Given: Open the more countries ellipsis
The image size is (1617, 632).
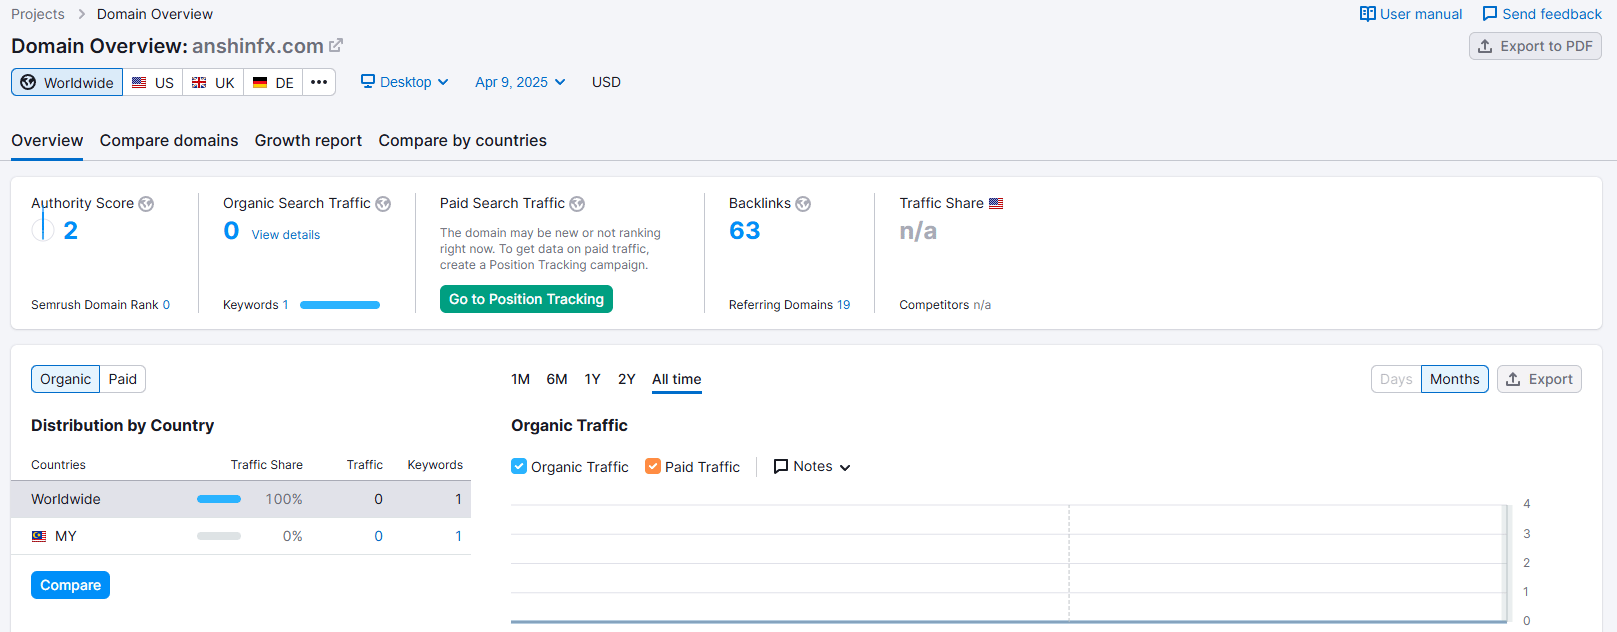Looking at the screenshot, I should pos(319,82).
